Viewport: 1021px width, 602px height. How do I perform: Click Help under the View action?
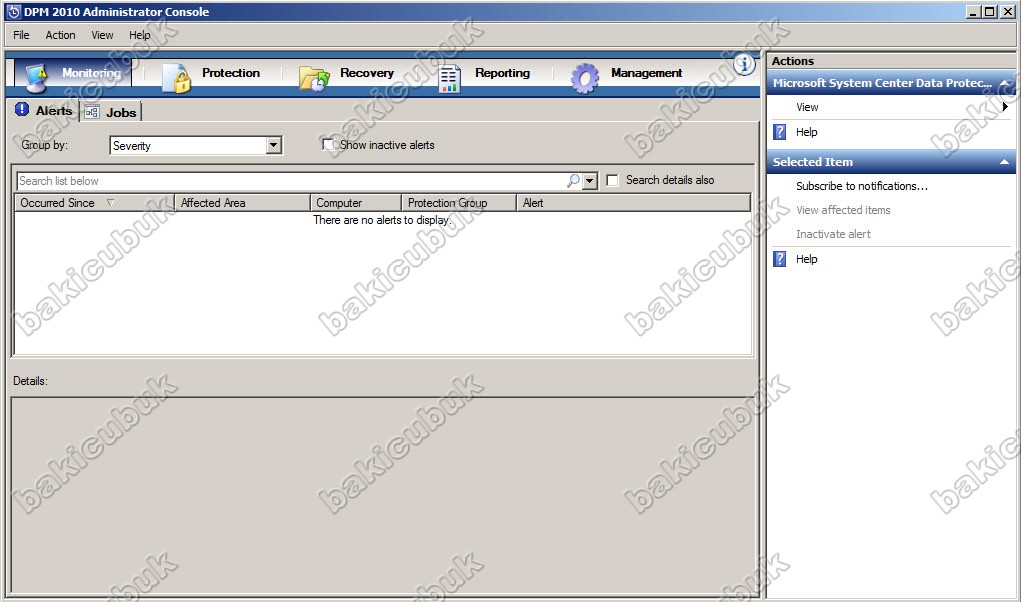point(806,132)
